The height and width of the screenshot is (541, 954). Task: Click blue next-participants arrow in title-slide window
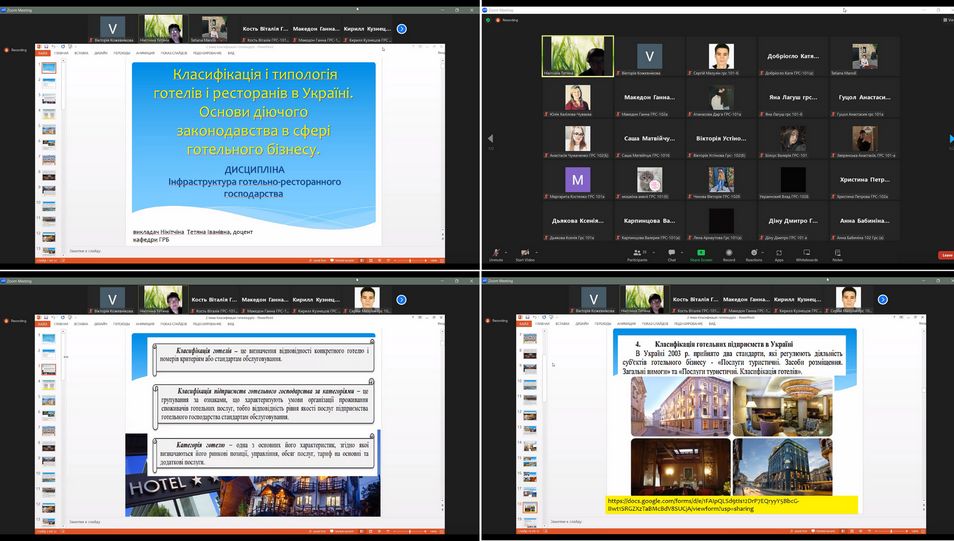pyautogui.click(x=402, y=29)
